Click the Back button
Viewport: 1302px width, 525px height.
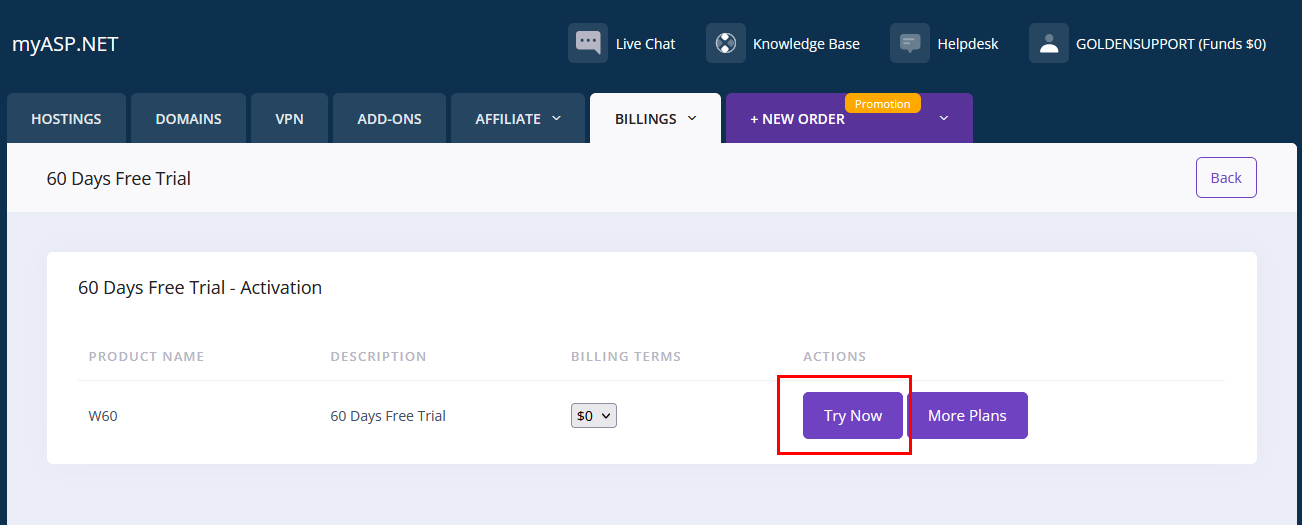point(1226,178)
